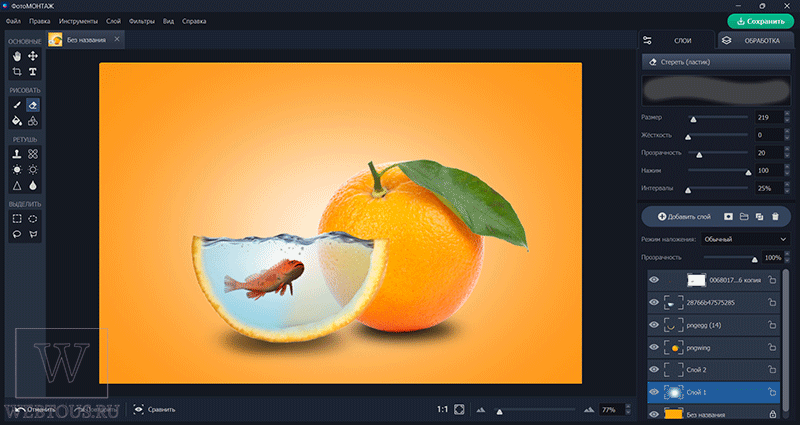The height and width of the screenshot is (425, 800).
Task: Click the Сравнить button
Action: [x=155, y=409]
